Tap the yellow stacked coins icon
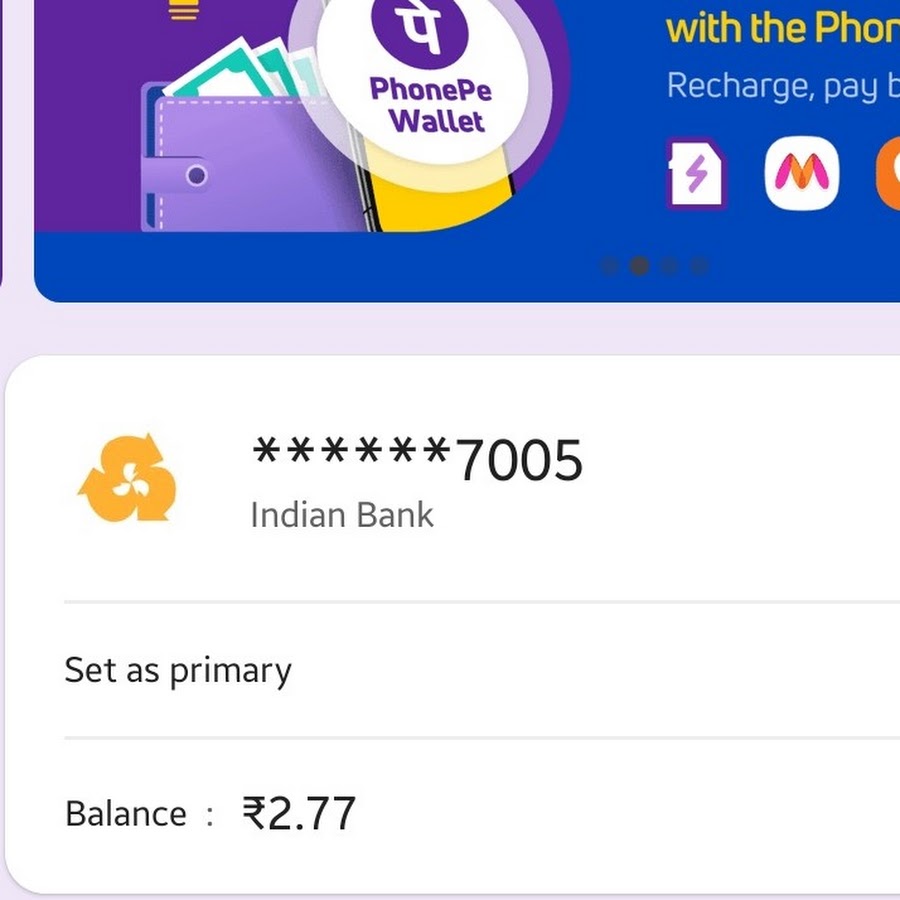Image resolution: width=900 pixels, height=900 pixels. (184, 10)
